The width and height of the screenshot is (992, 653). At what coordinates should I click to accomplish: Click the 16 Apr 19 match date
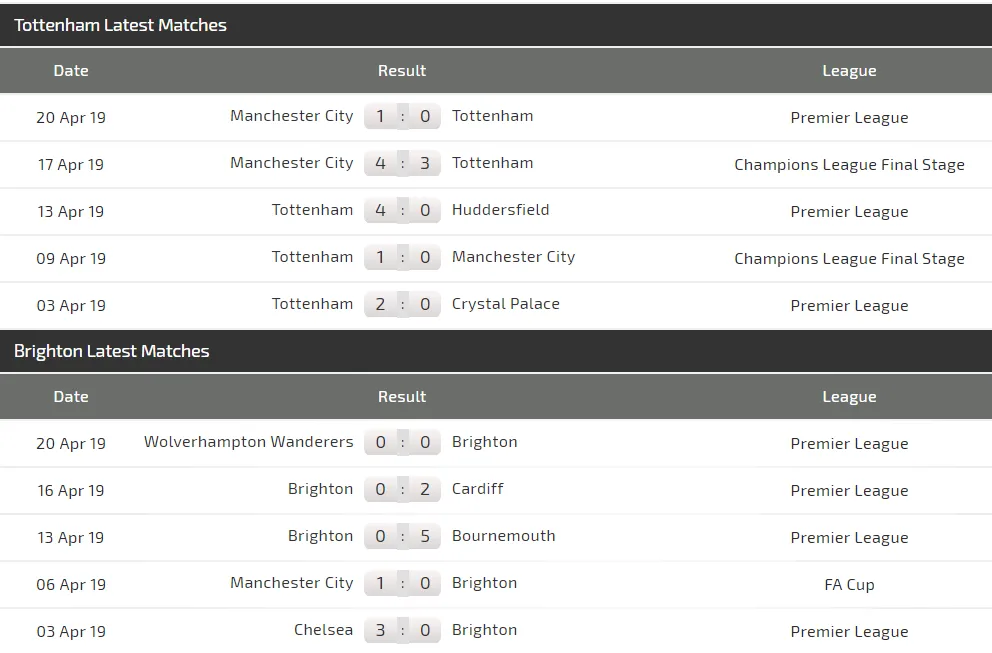[x=71, y=490]
